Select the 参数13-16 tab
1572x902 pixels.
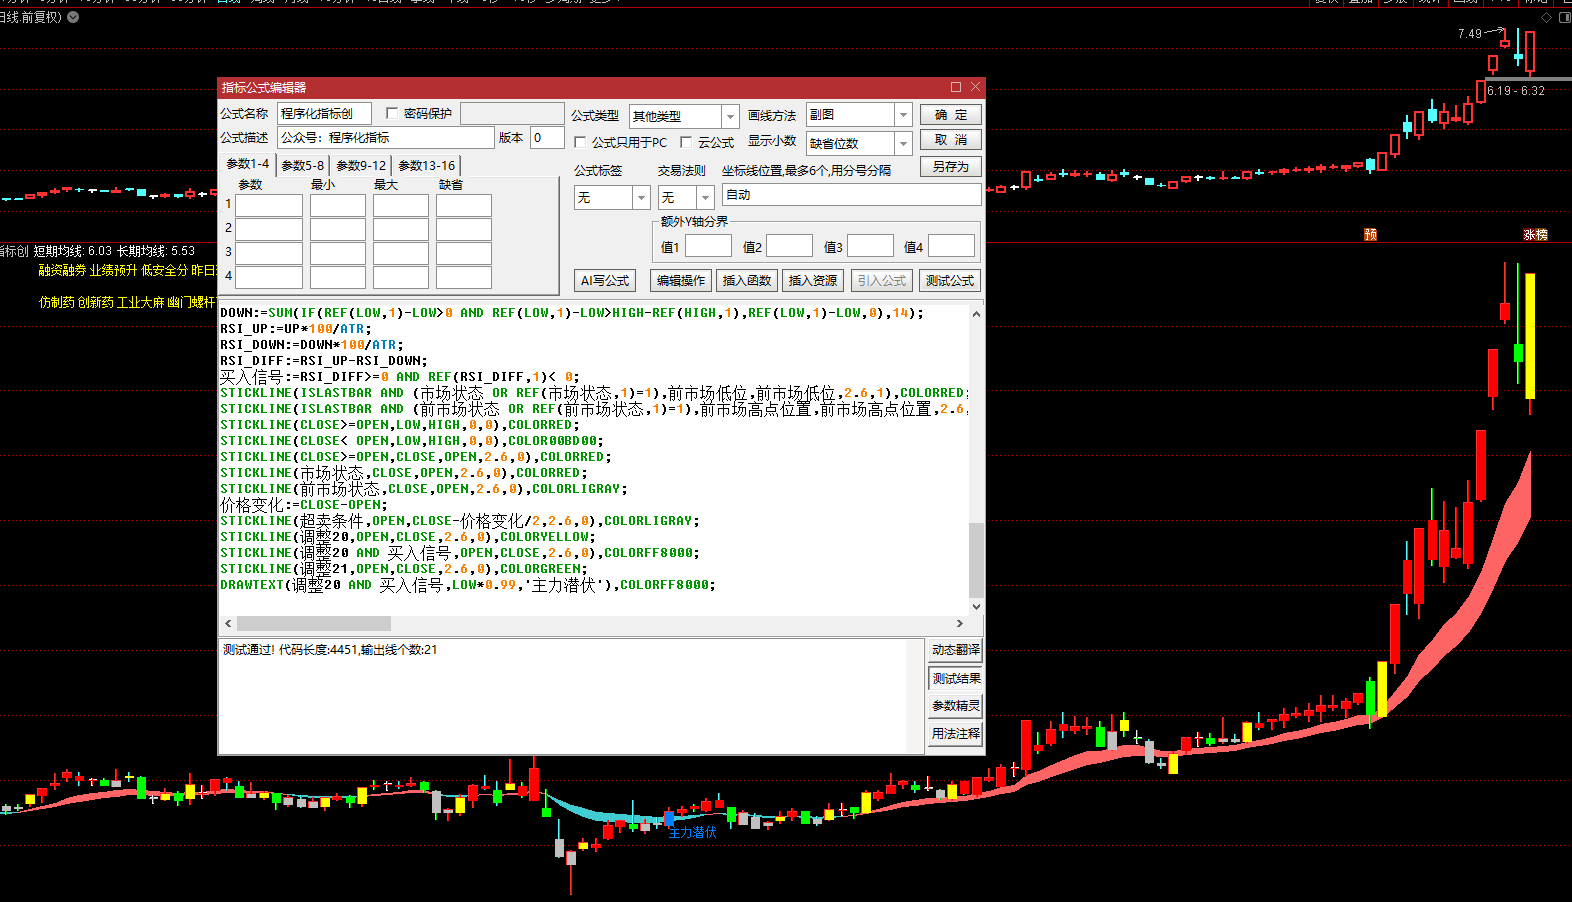[426, 166]
